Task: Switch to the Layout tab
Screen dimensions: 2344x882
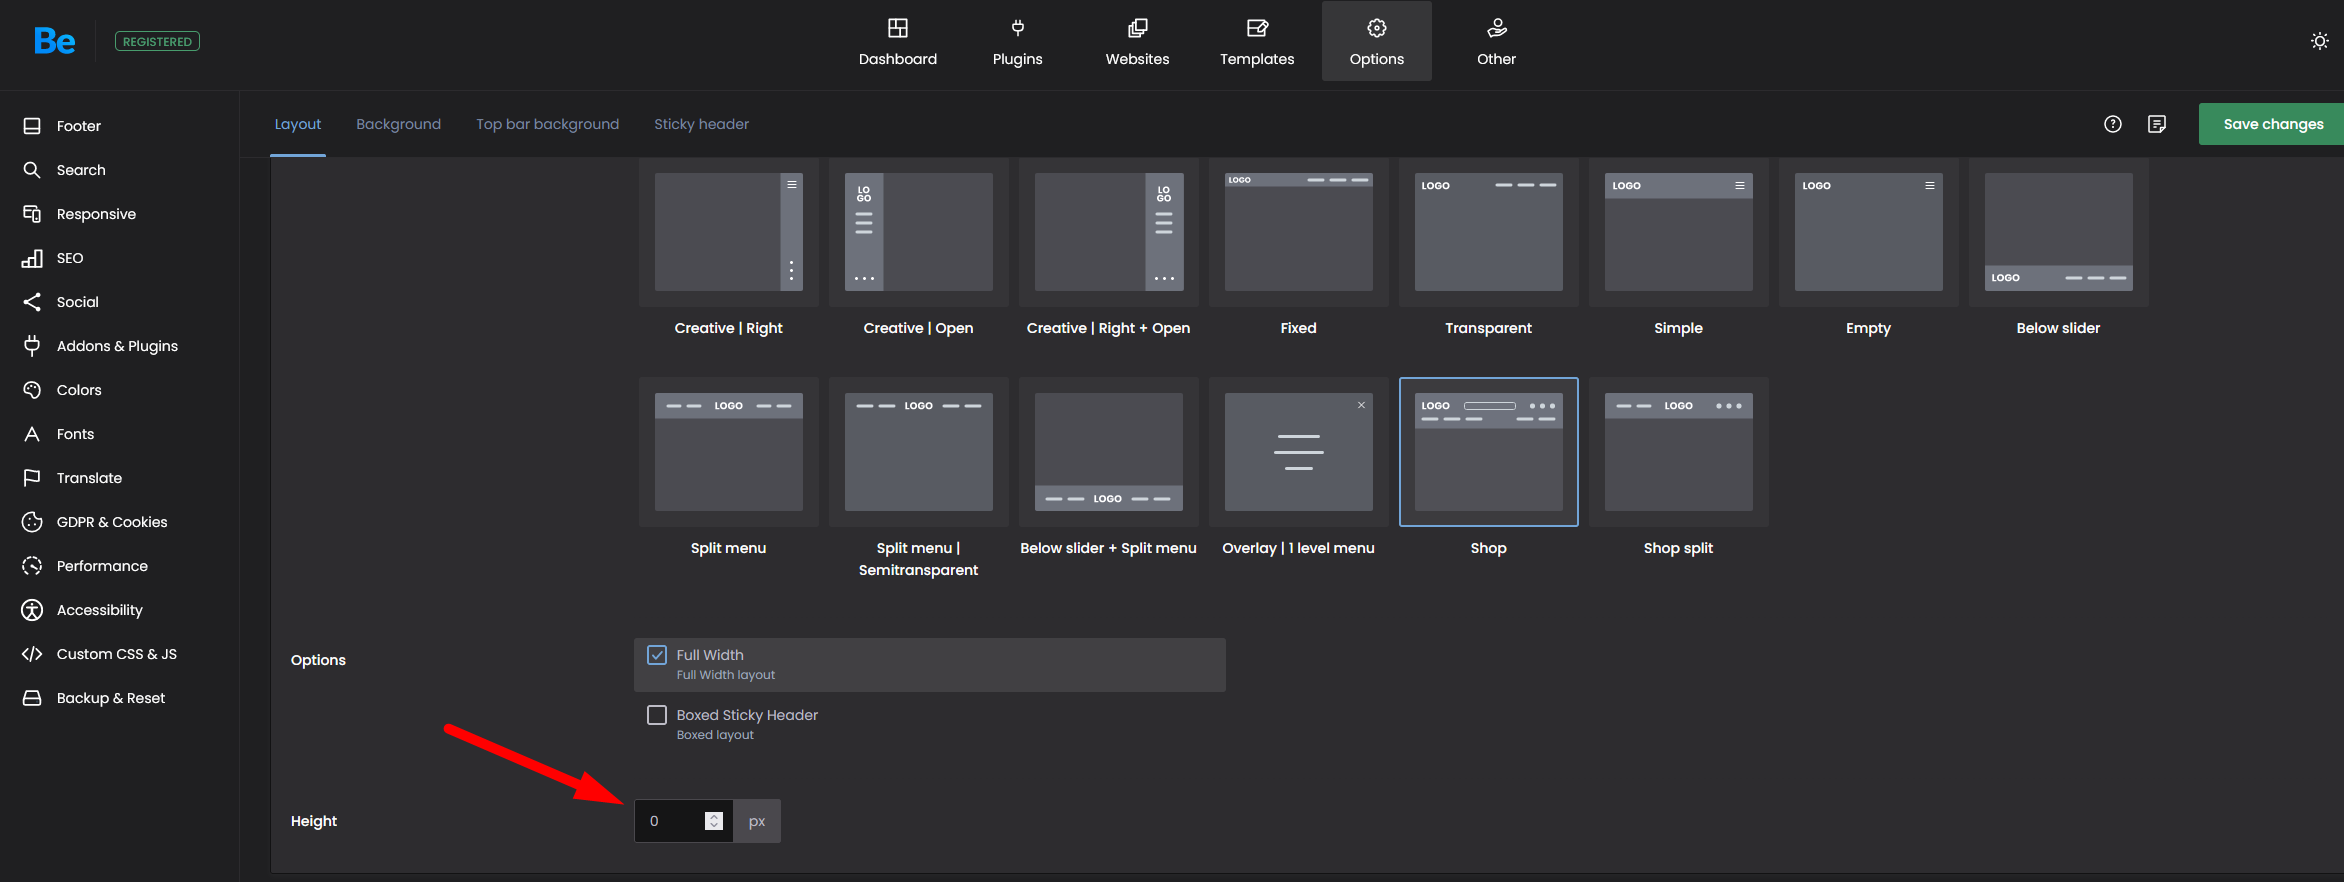Action: [298, 124]
